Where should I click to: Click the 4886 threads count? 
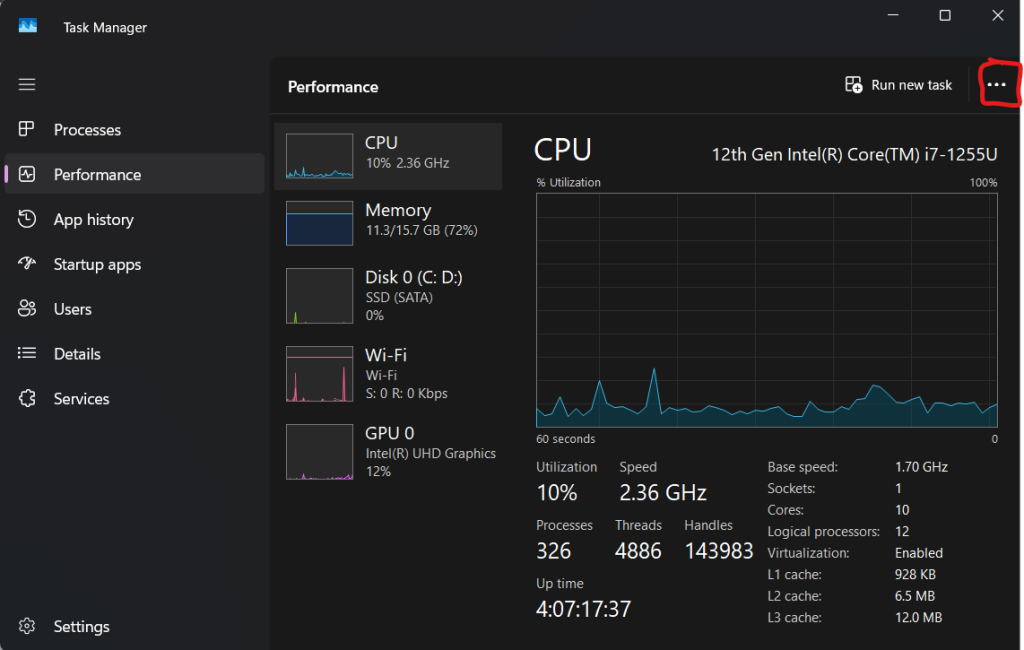click(638, 551)
